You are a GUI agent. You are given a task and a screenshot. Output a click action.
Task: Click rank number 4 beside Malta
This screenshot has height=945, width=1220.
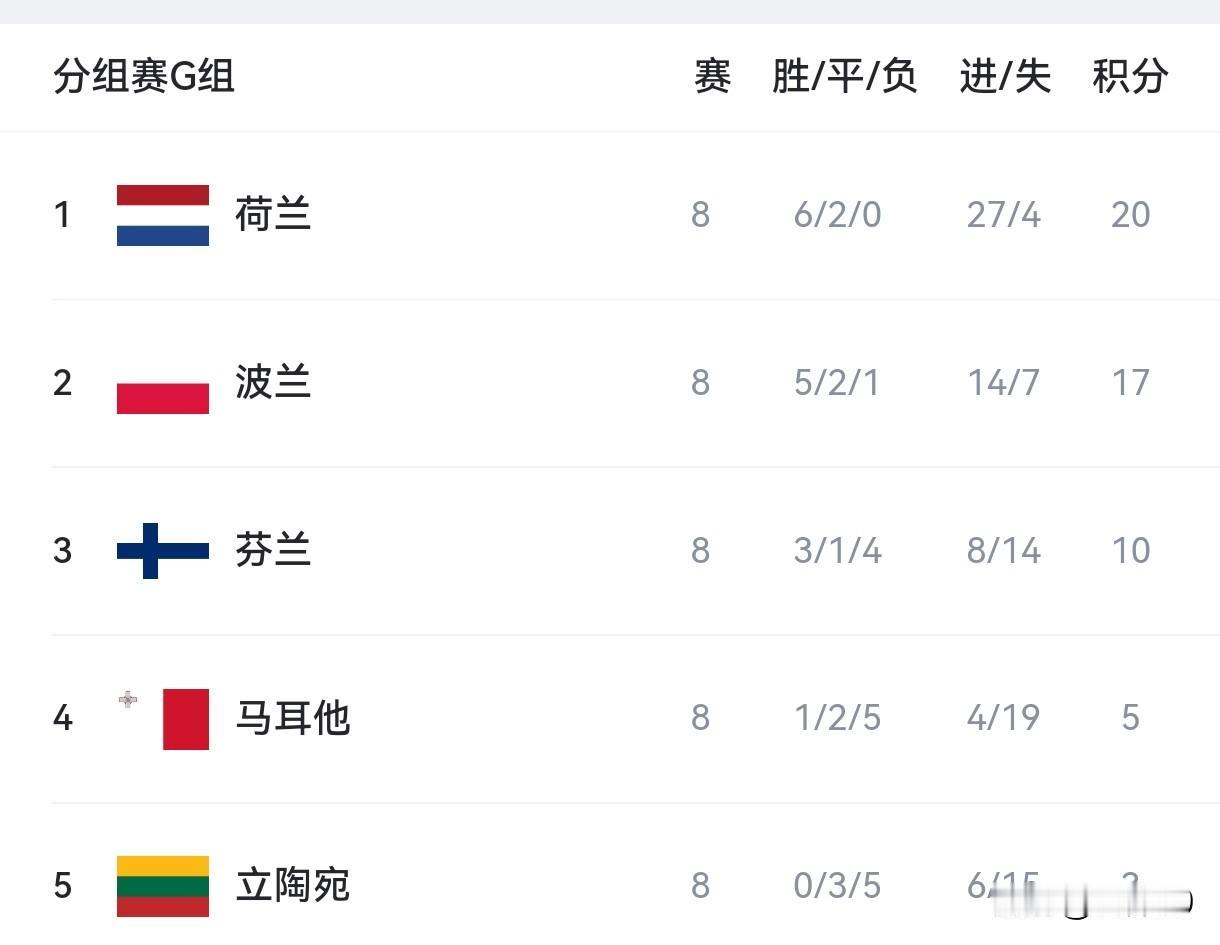click(63, 718)
